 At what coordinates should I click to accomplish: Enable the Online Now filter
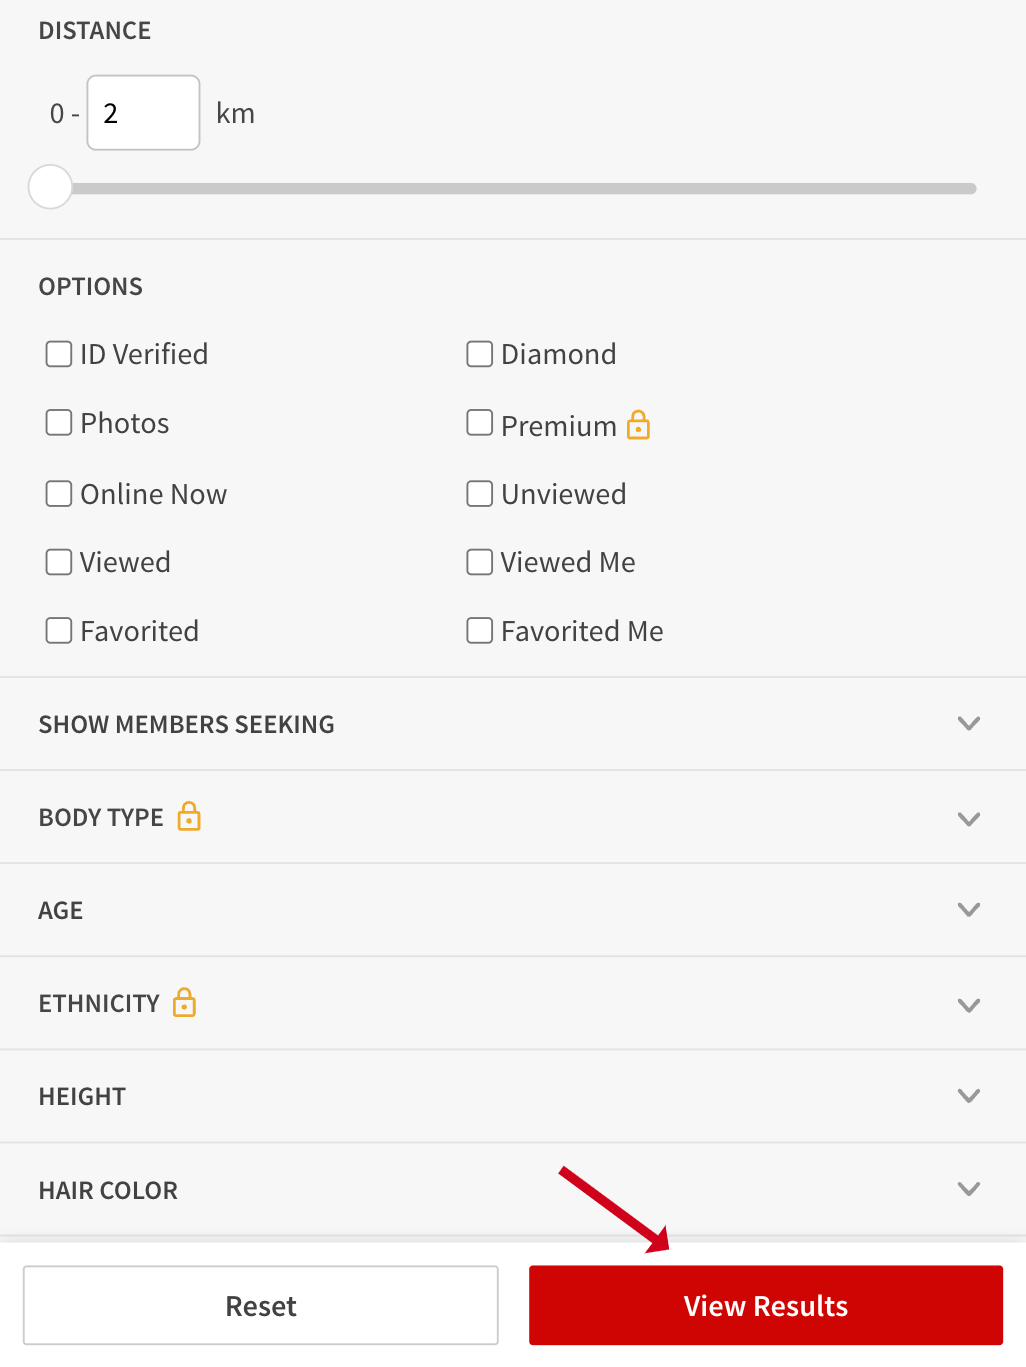(59, 493)
